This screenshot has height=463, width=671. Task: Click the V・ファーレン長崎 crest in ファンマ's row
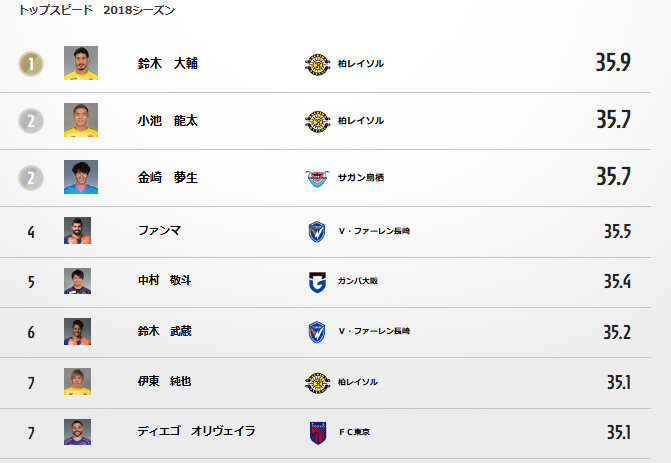click(317, 231)
